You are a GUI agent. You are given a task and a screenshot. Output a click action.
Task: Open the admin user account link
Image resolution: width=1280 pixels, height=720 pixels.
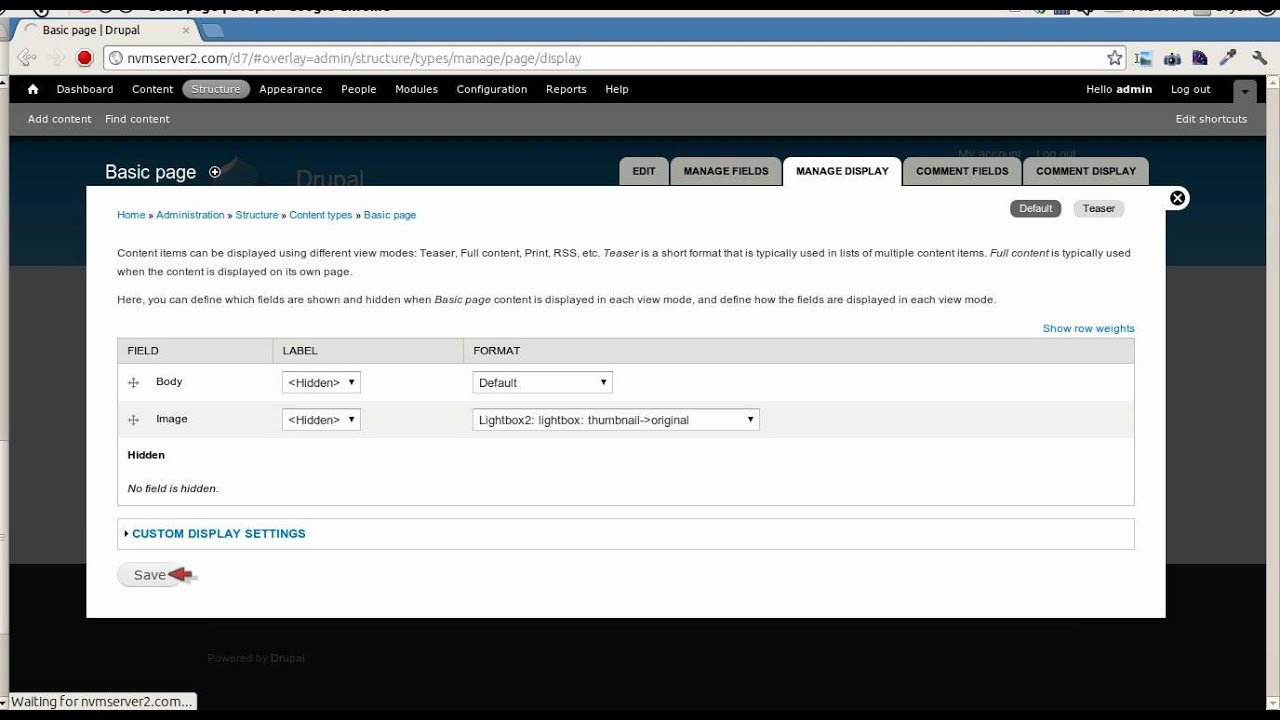coord(1134,89)
